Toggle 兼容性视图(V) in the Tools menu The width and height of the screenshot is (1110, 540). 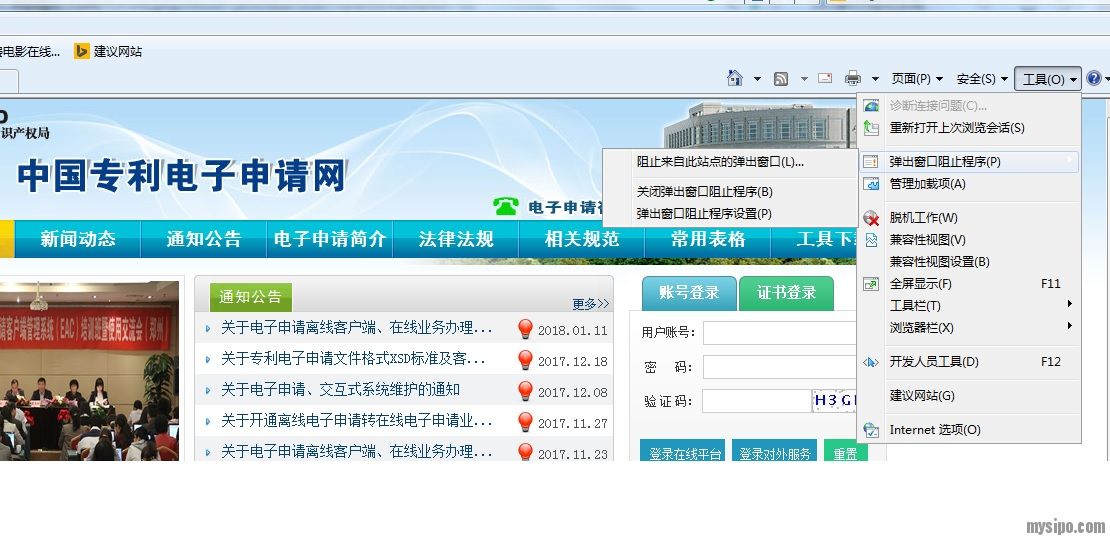(927, 240)
